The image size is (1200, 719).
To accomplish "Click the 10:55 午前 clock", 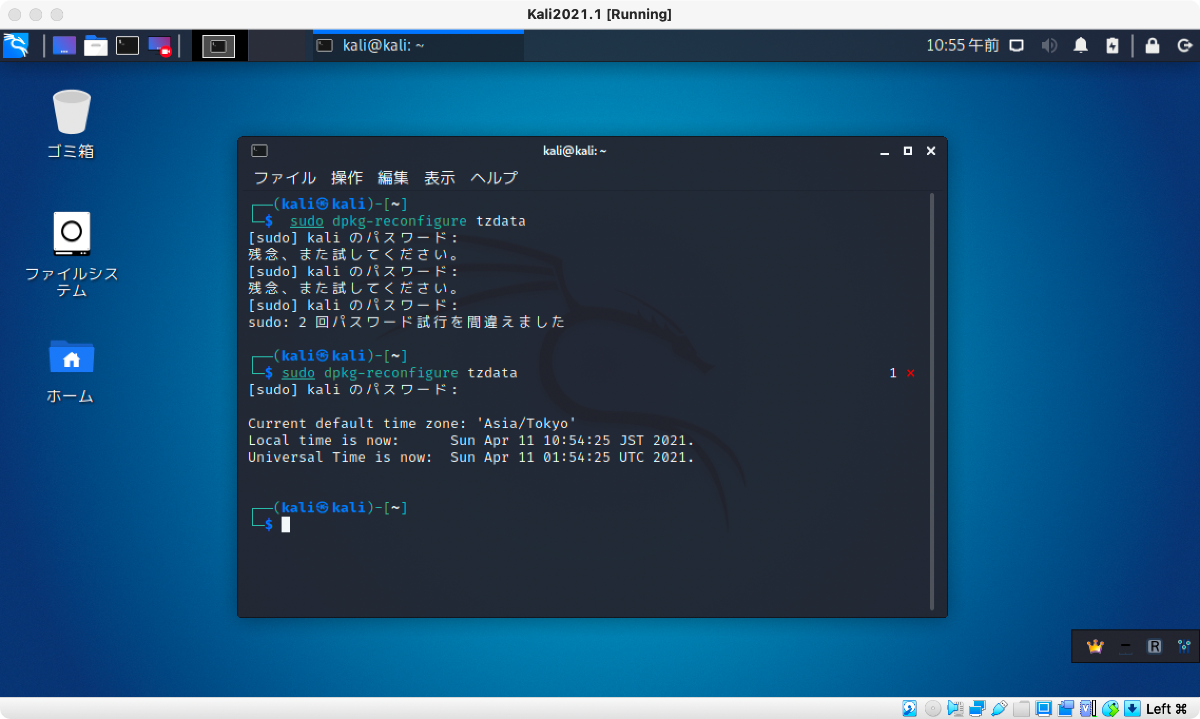I will [962, 45].
